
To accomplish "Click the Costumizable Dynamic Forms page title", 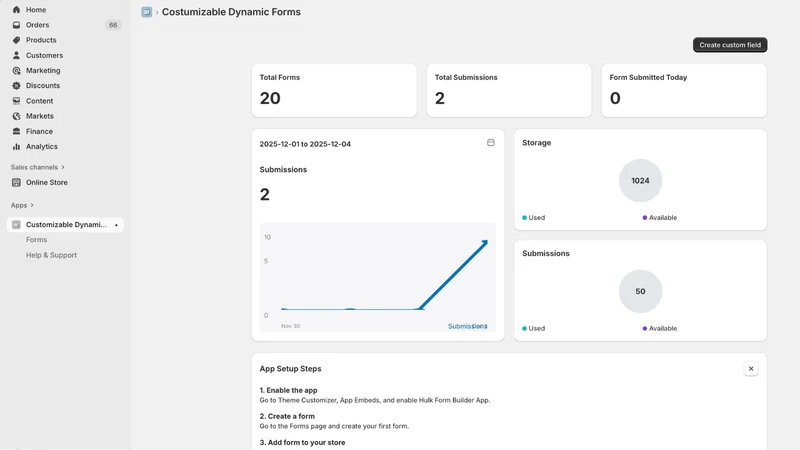I will [231, 12].
